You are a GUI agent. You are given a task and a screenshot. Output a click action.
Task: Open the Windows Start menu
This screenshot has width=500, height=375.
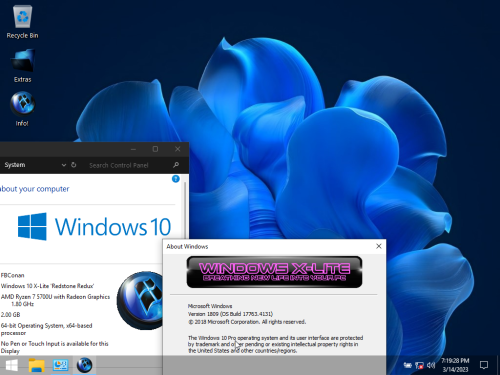click(x=12, y=365)
